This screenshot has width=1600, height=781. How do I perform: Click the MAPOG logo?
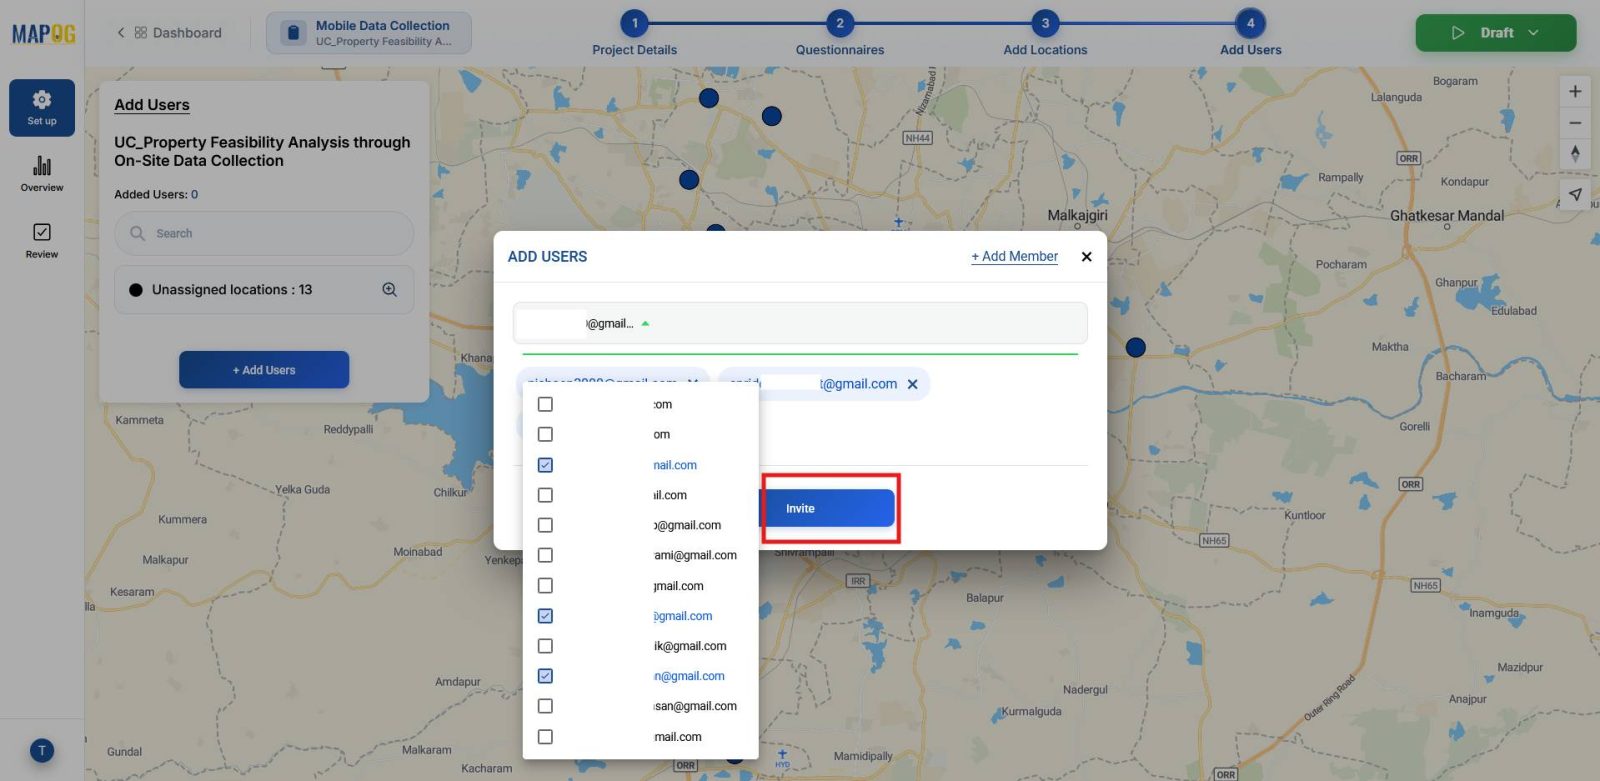point(43,34)
